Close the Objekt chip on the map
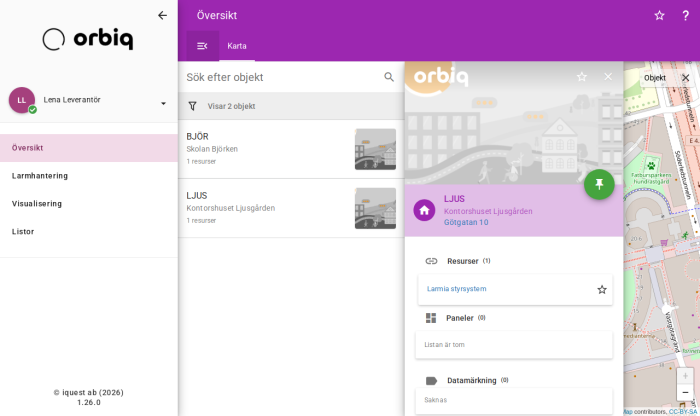Viewport: 700px width, 416px height. pos(686,78)
